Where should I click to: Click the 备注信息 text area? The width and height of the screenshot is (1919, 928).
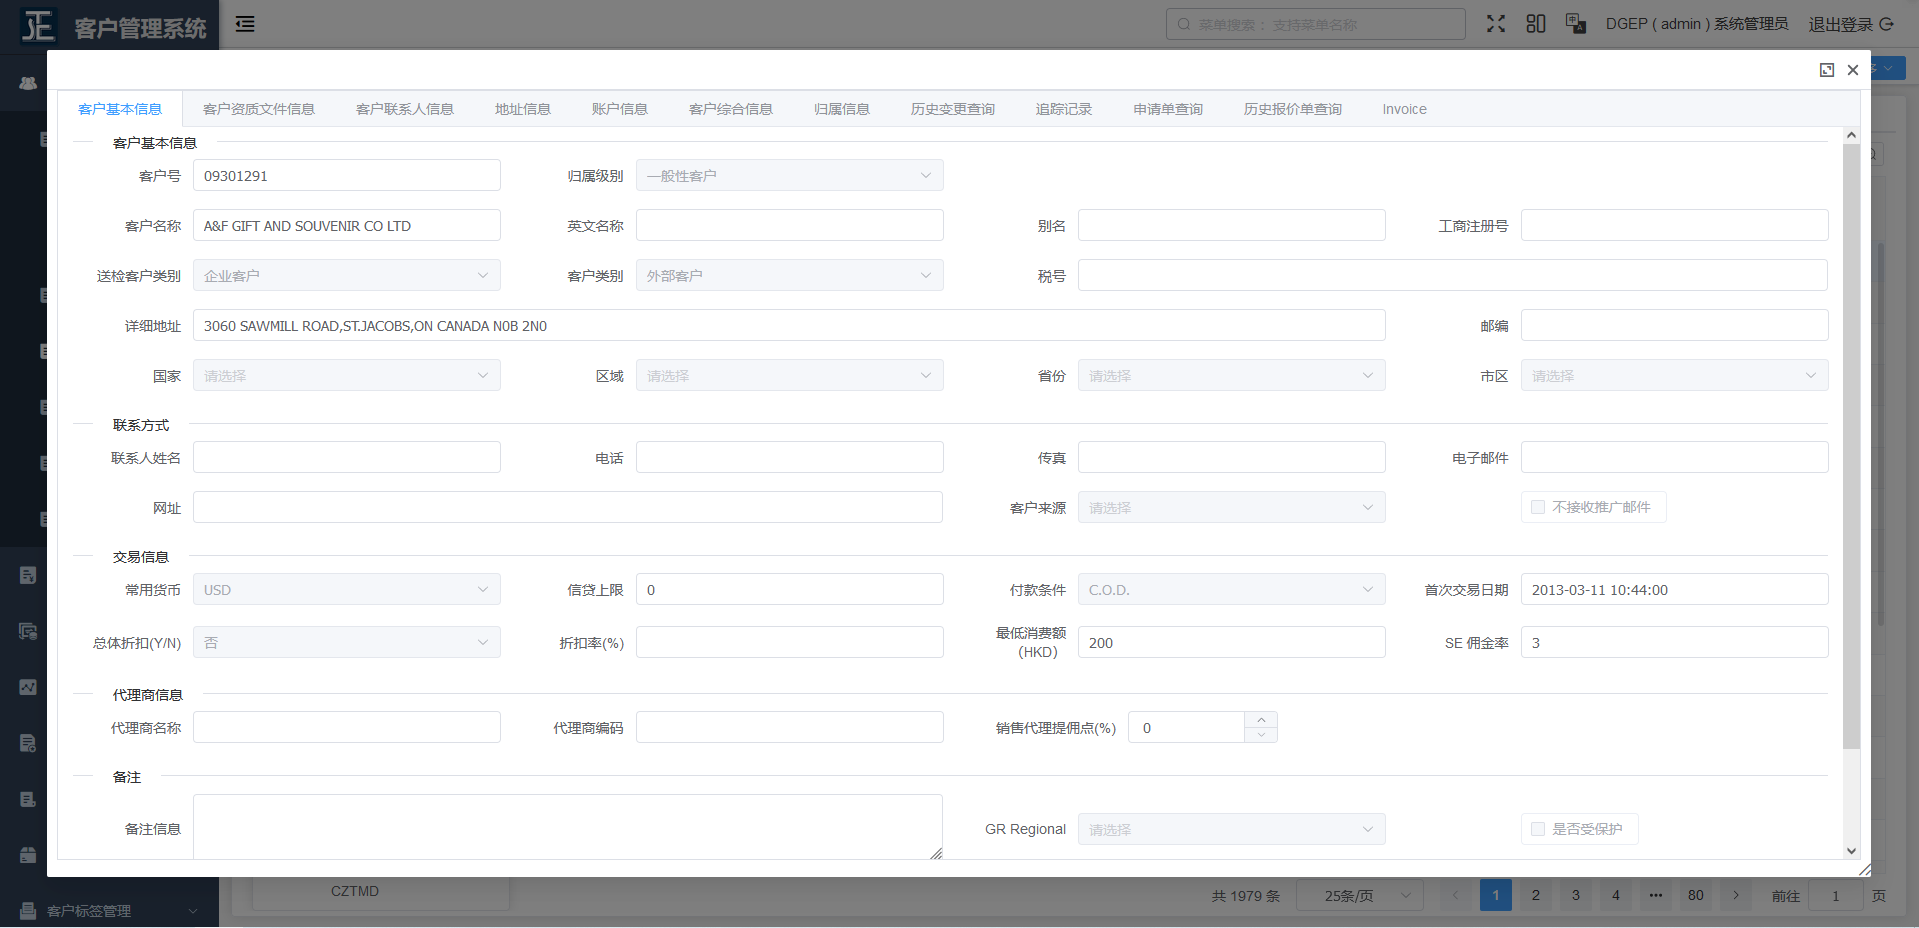(x=568, y=826)
